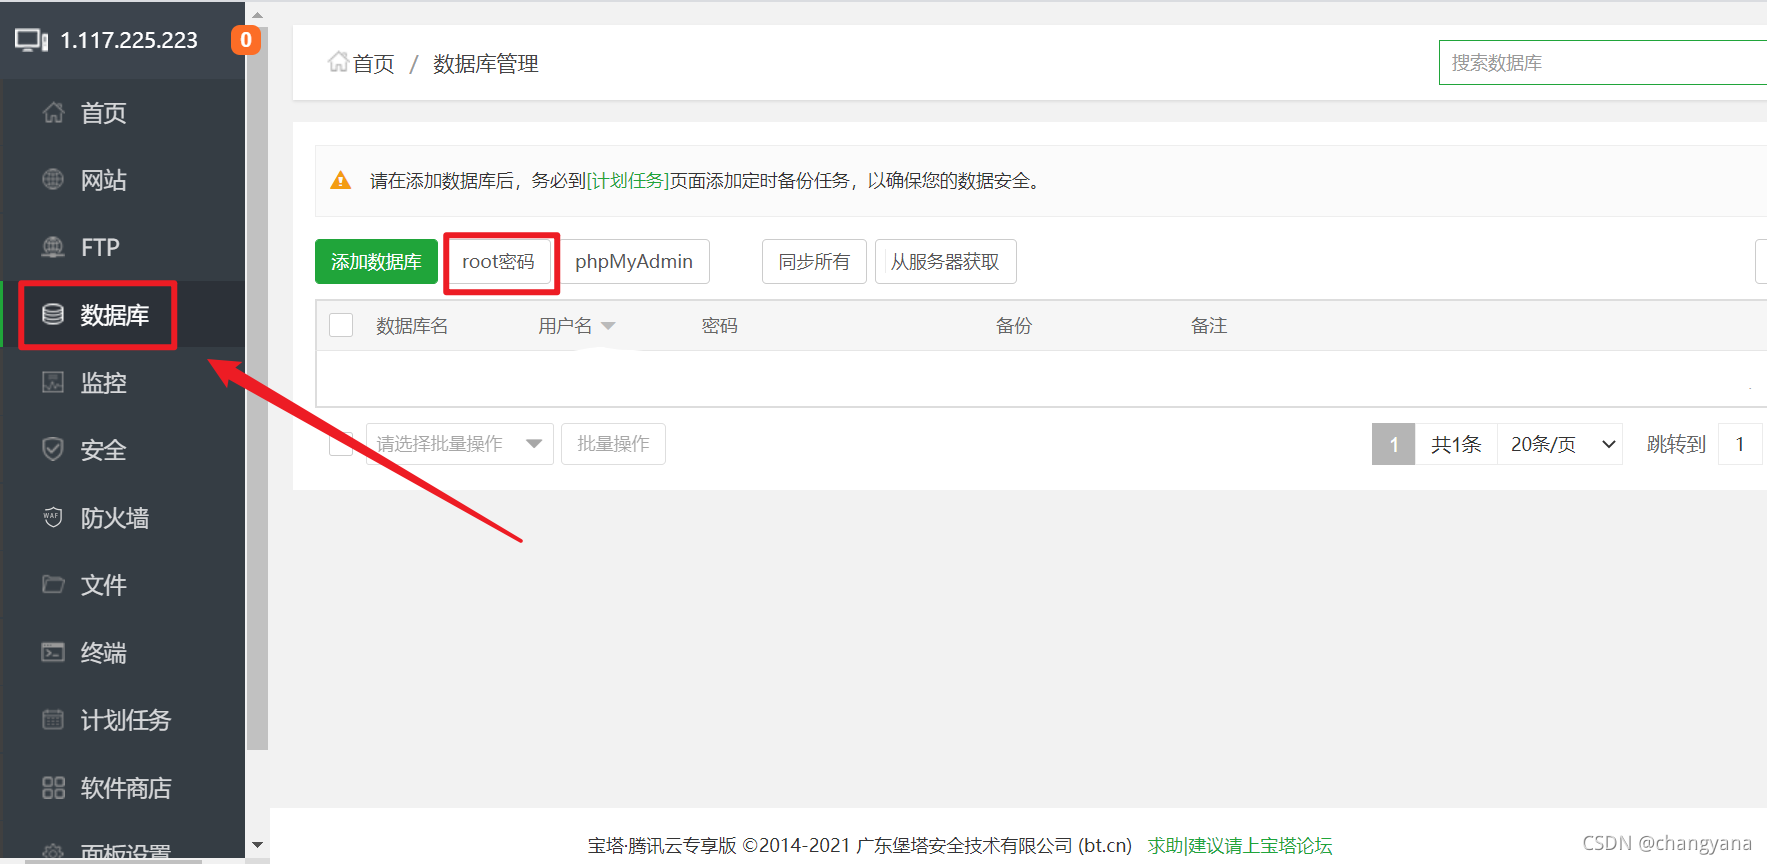Click the shield icon for 安全
The image size is (1767, 864).
coord(54,450)
